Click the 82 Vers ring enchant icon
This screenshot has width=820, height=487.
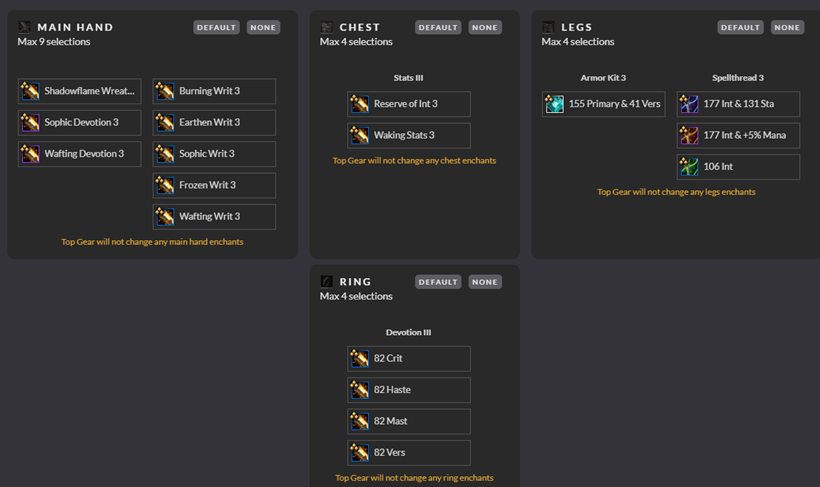pyautogui.click(x=359, y=452)
